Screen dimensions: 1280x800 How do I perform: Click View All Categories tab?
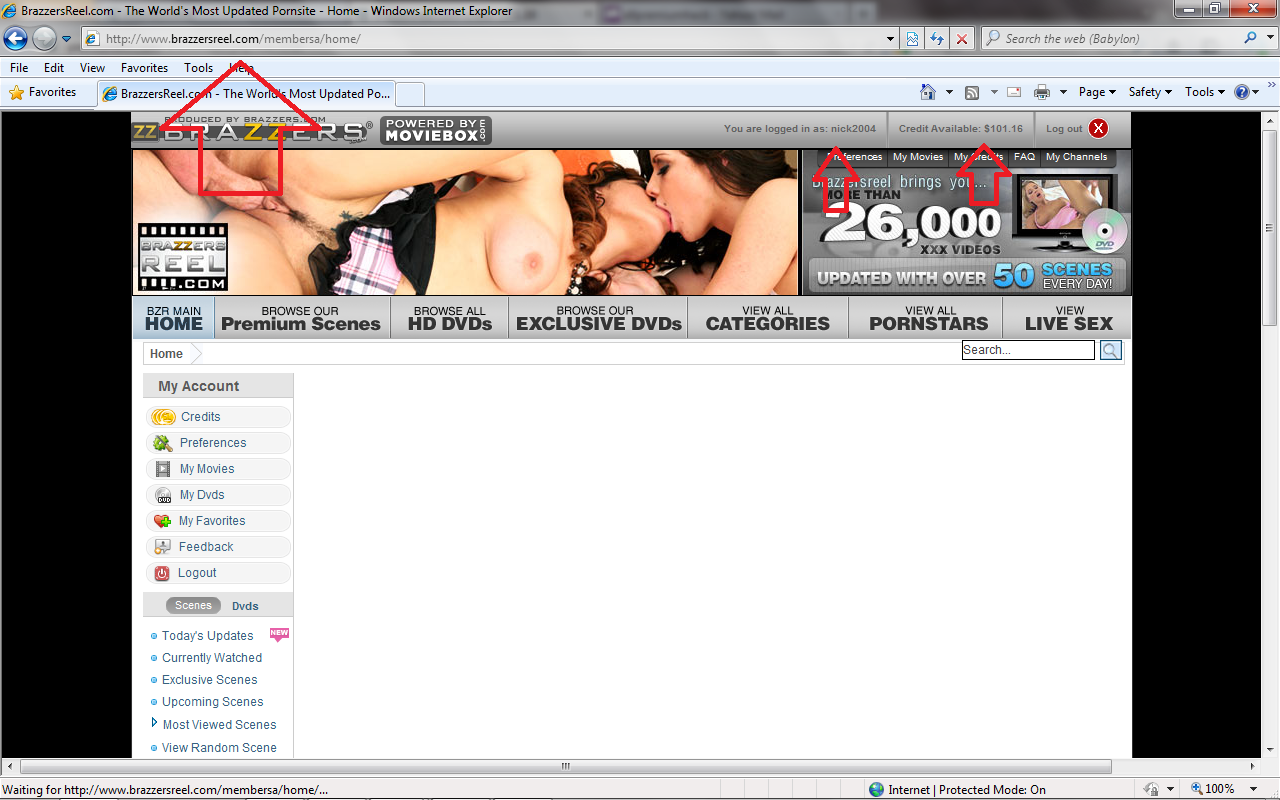click(768, 318)
